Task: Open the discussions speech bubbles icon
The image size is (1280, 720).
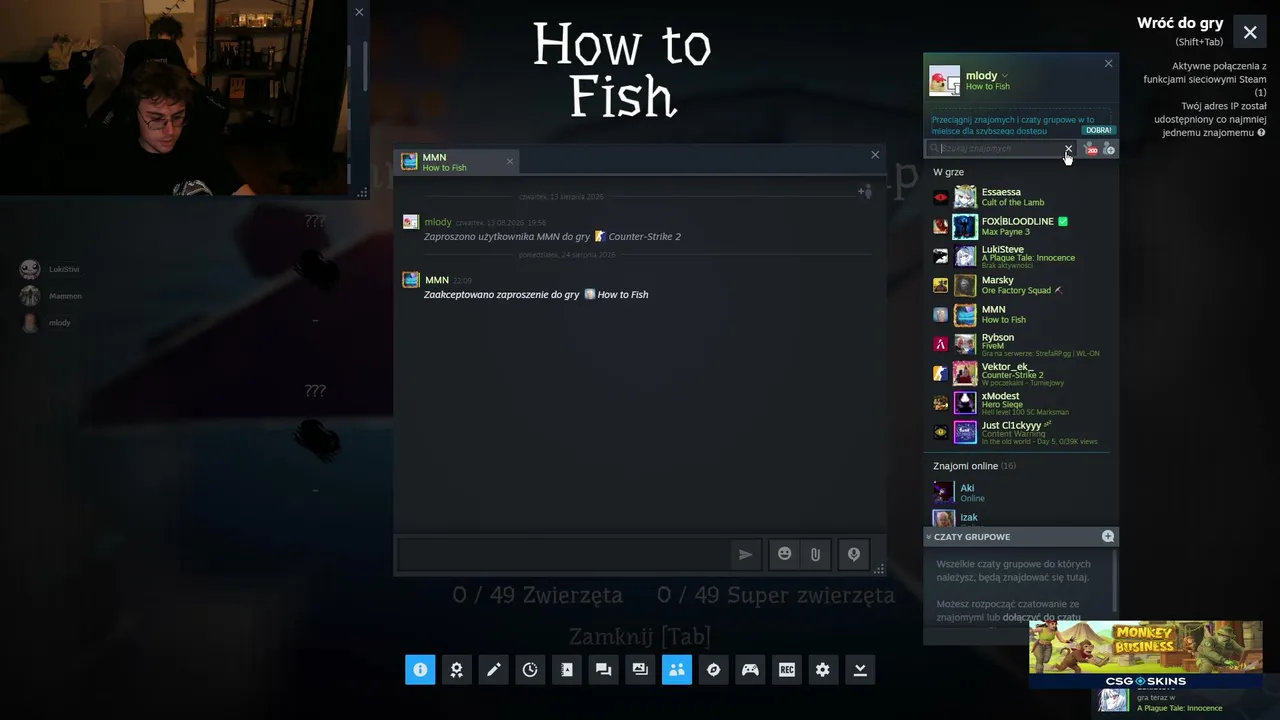Action: [x=603, y=670]
